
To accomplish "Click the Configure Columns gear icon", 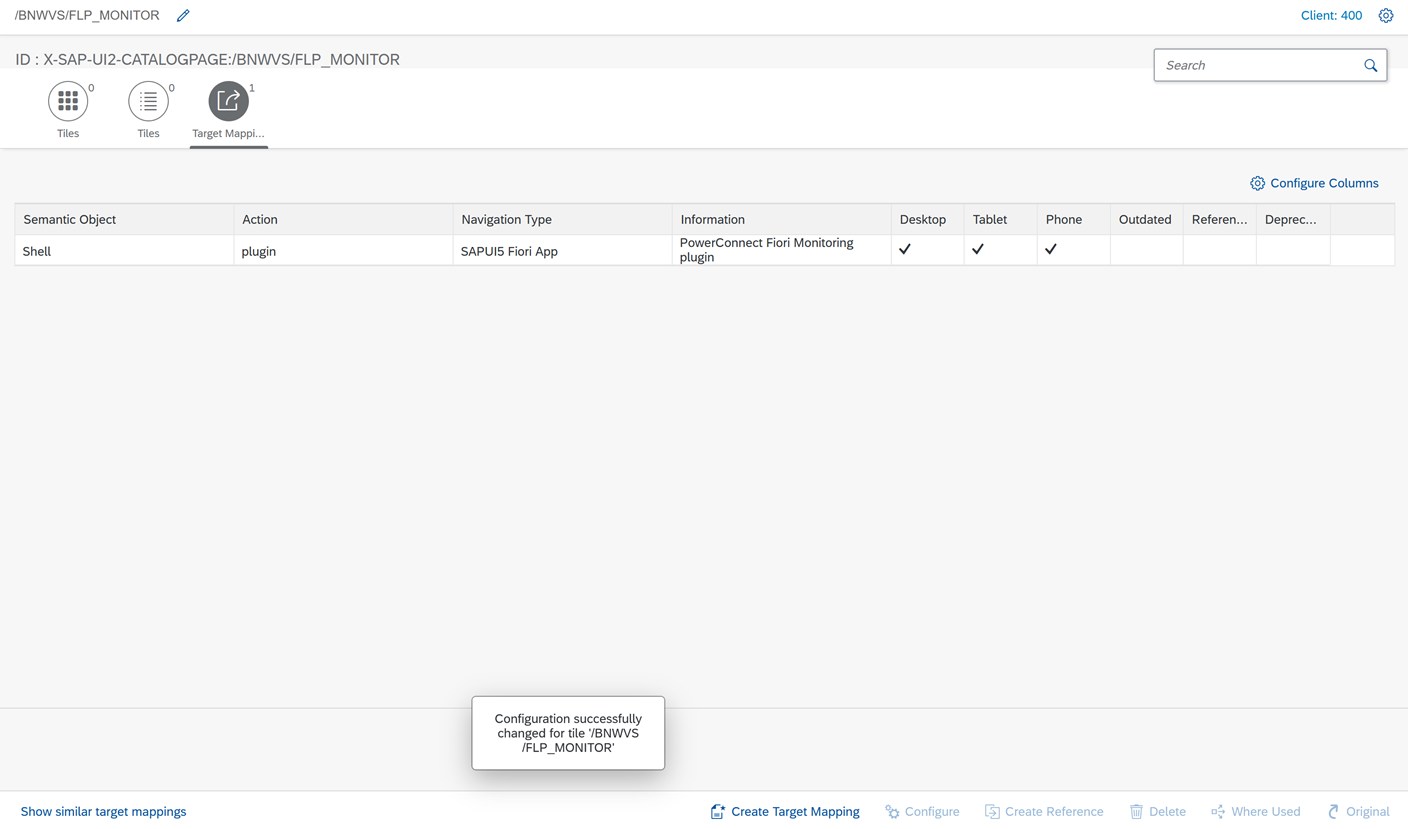I will (1257, 184).
